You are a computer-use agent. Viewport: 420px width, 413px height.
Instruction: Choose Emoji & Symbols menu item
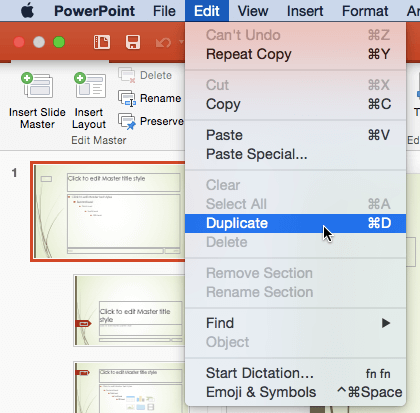click(x=295, y=392)
